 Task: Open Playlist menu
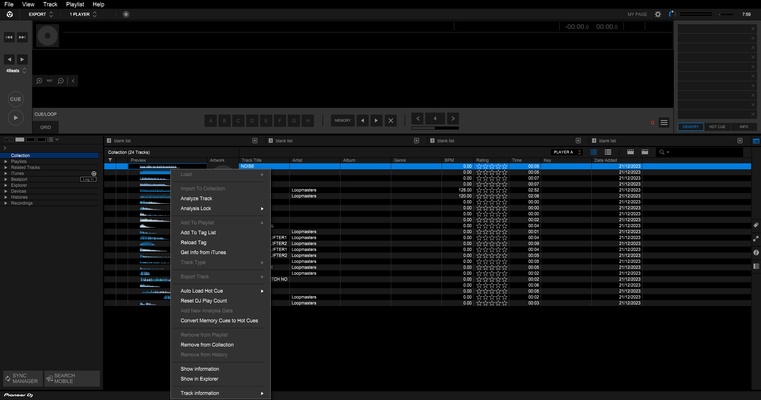(75, 4)
